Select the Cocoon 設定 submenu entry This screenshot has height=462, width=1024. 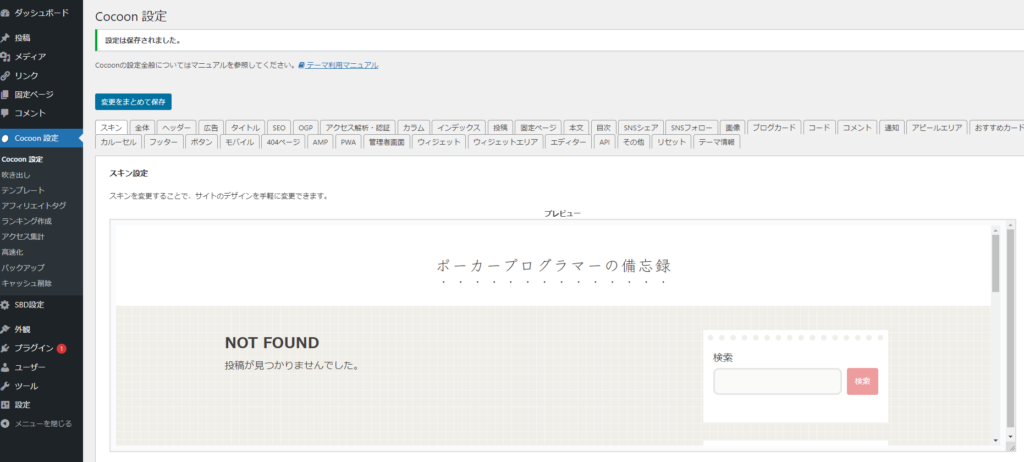point(22,159)
